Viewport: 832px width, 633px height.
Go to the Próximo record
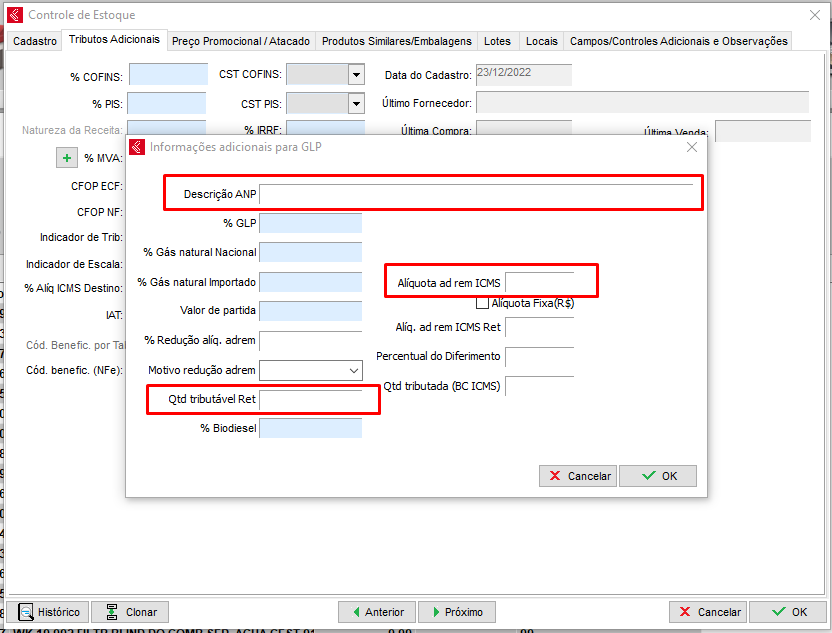pyautogui.click(x=456, y=612)
